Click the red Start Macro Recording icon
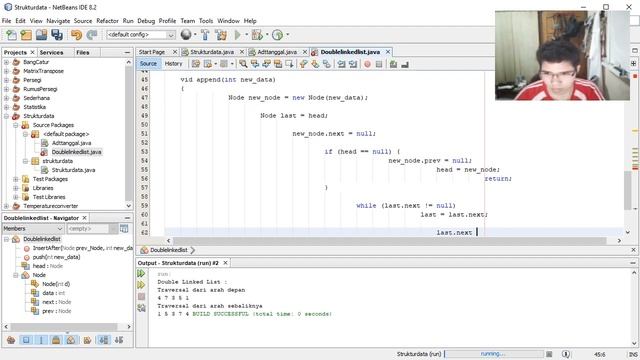Image resolution: width=640 pixels, height=360 pixels. 367,64
